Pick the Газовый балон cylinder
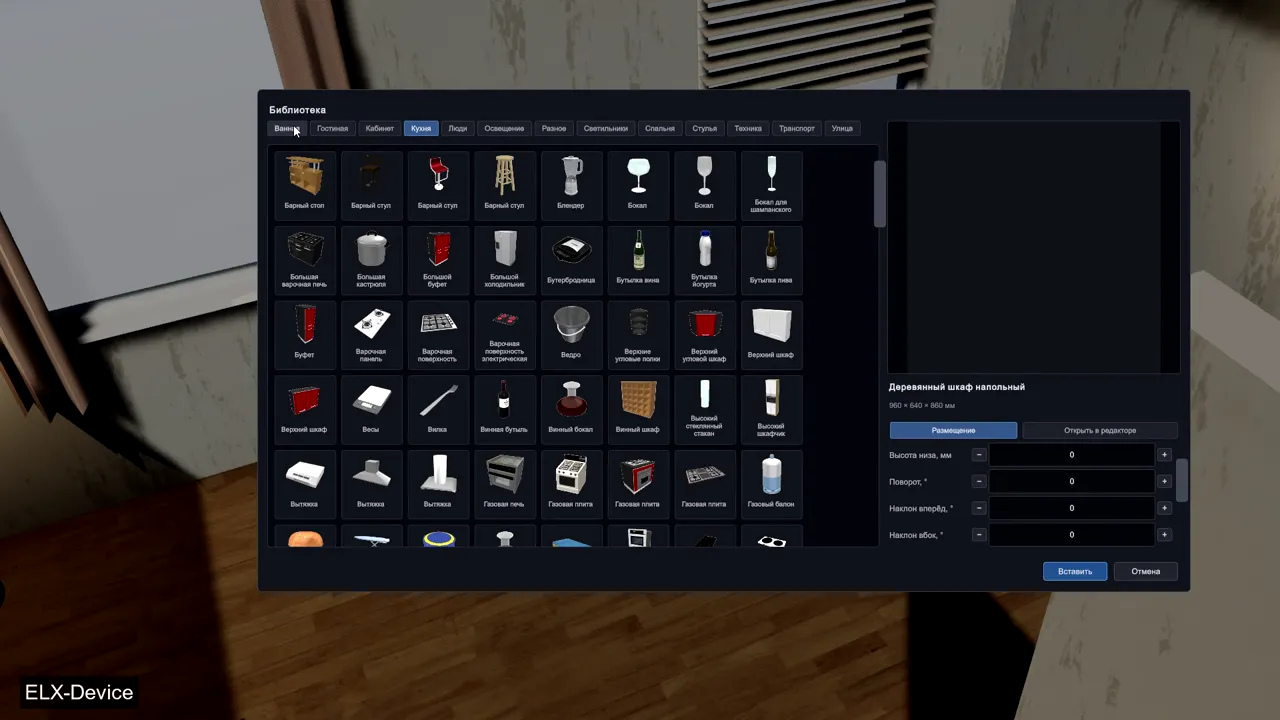This screenshot has width=1280, height=720. coord(771,484)
